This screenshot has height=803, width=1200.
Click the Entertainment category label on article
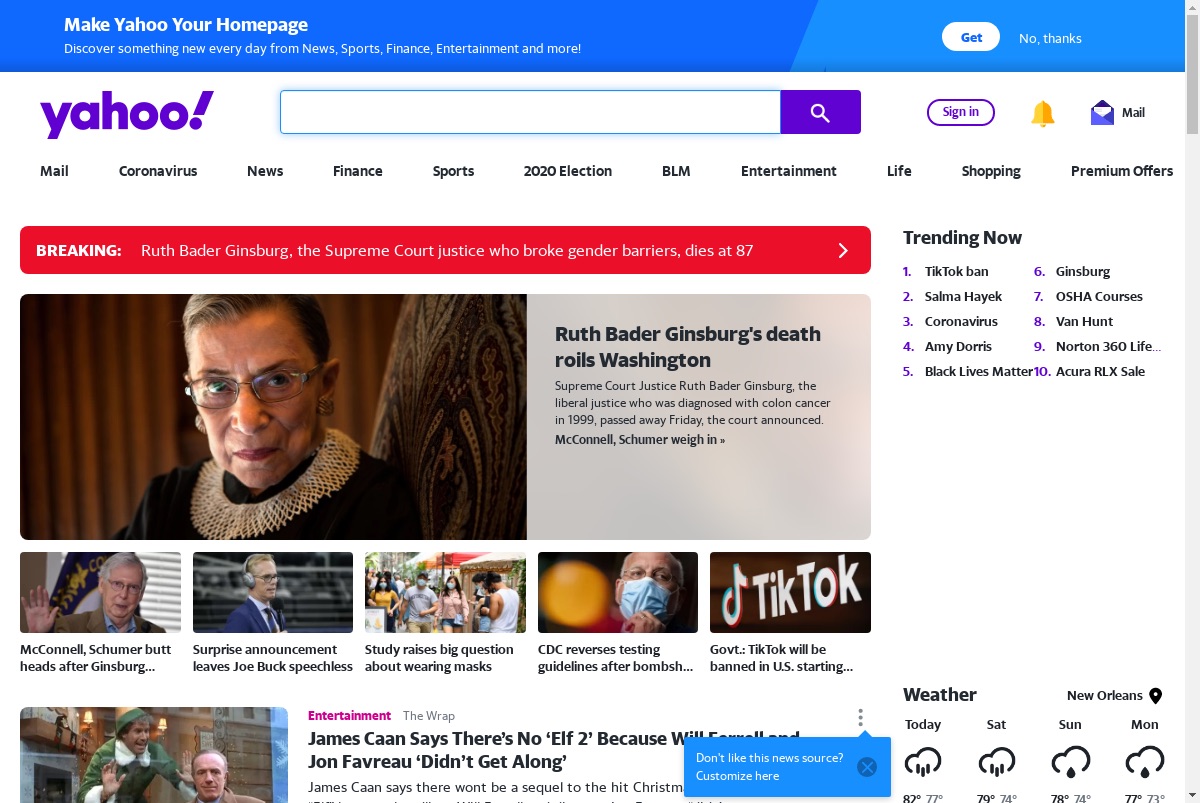(x=349, y=716)
